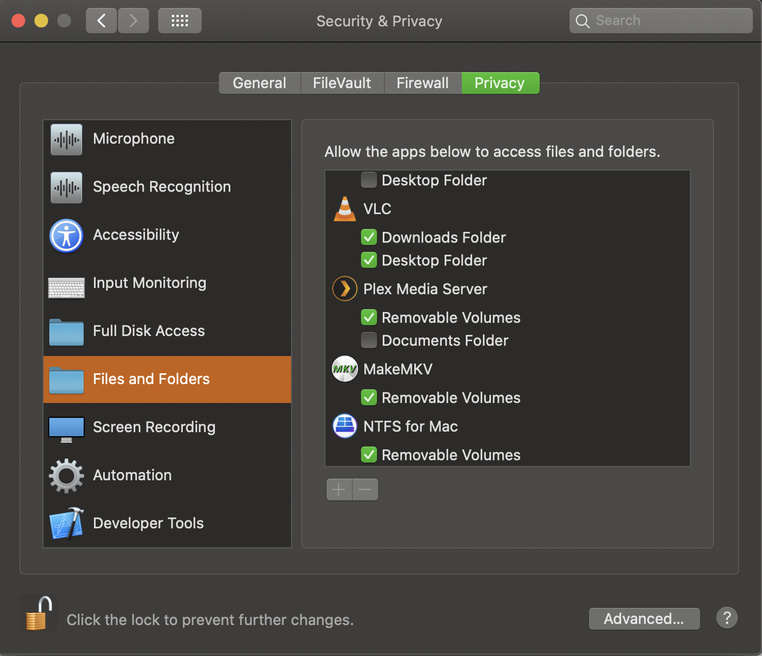Enable Plex Documents Folder access
Screen dimensions: 762x656
pos(369,340)
